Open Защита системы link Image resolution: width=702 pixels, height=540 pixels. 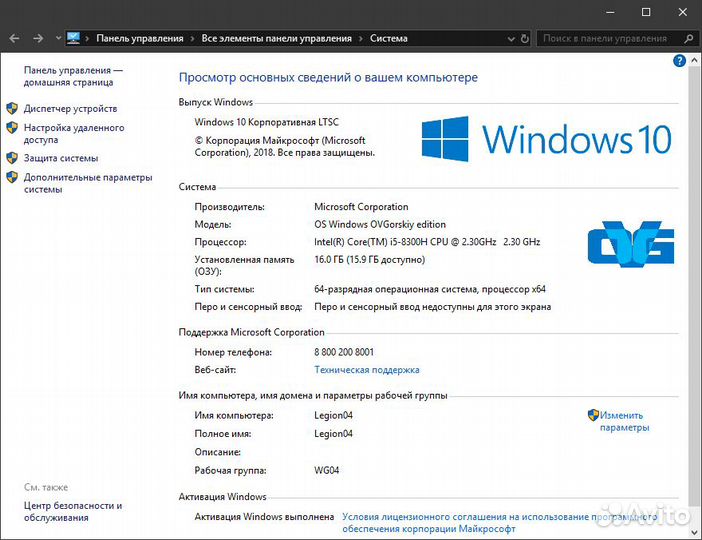(x=61, y=158)
